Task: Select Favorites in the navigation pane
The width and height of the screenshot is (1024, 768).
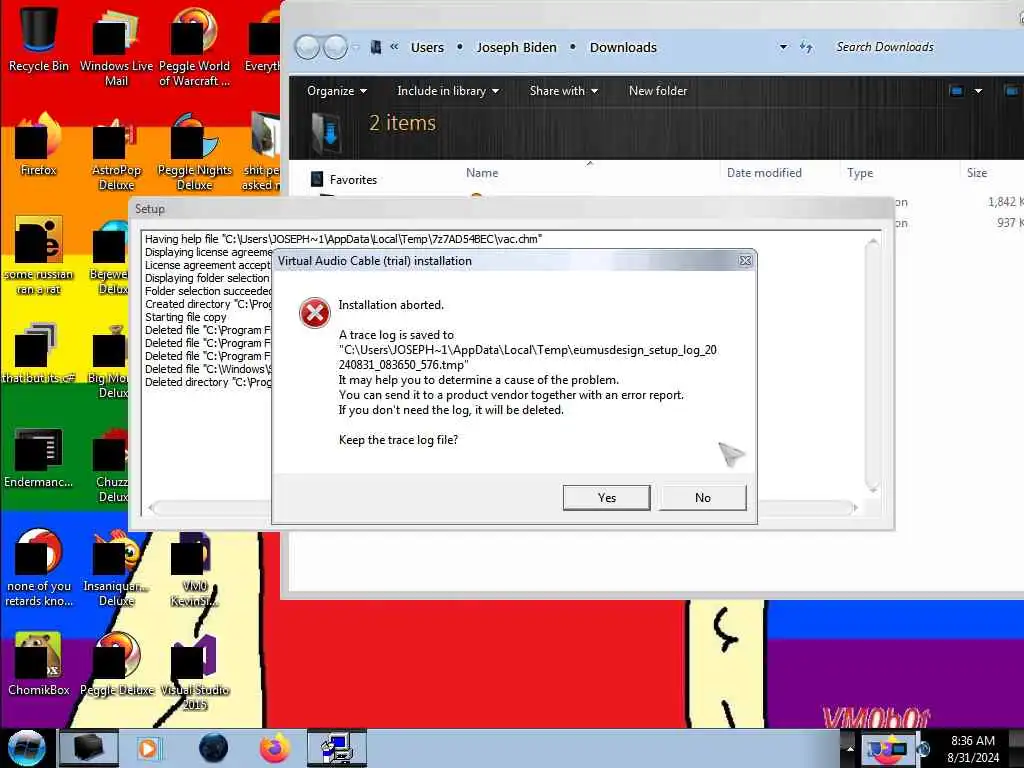Action: (x=353, y=180)
